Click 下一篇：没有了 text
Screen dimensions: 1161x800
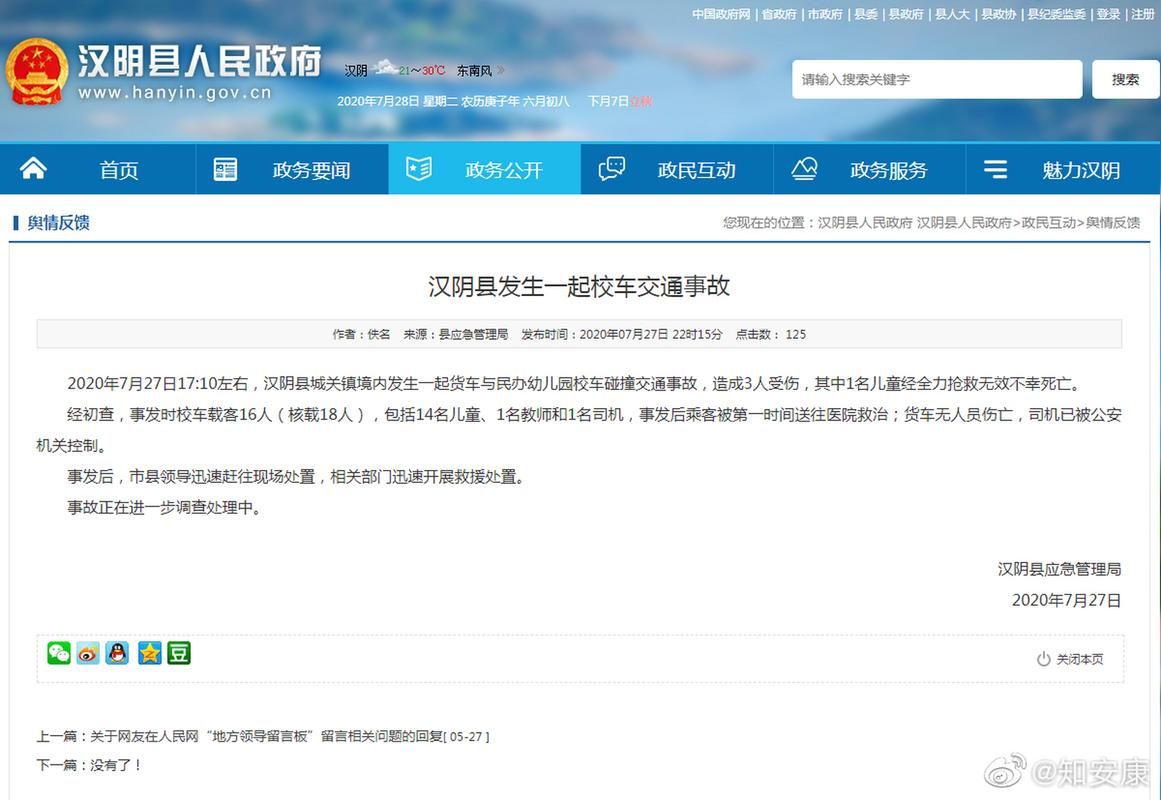tap(89, 764)
